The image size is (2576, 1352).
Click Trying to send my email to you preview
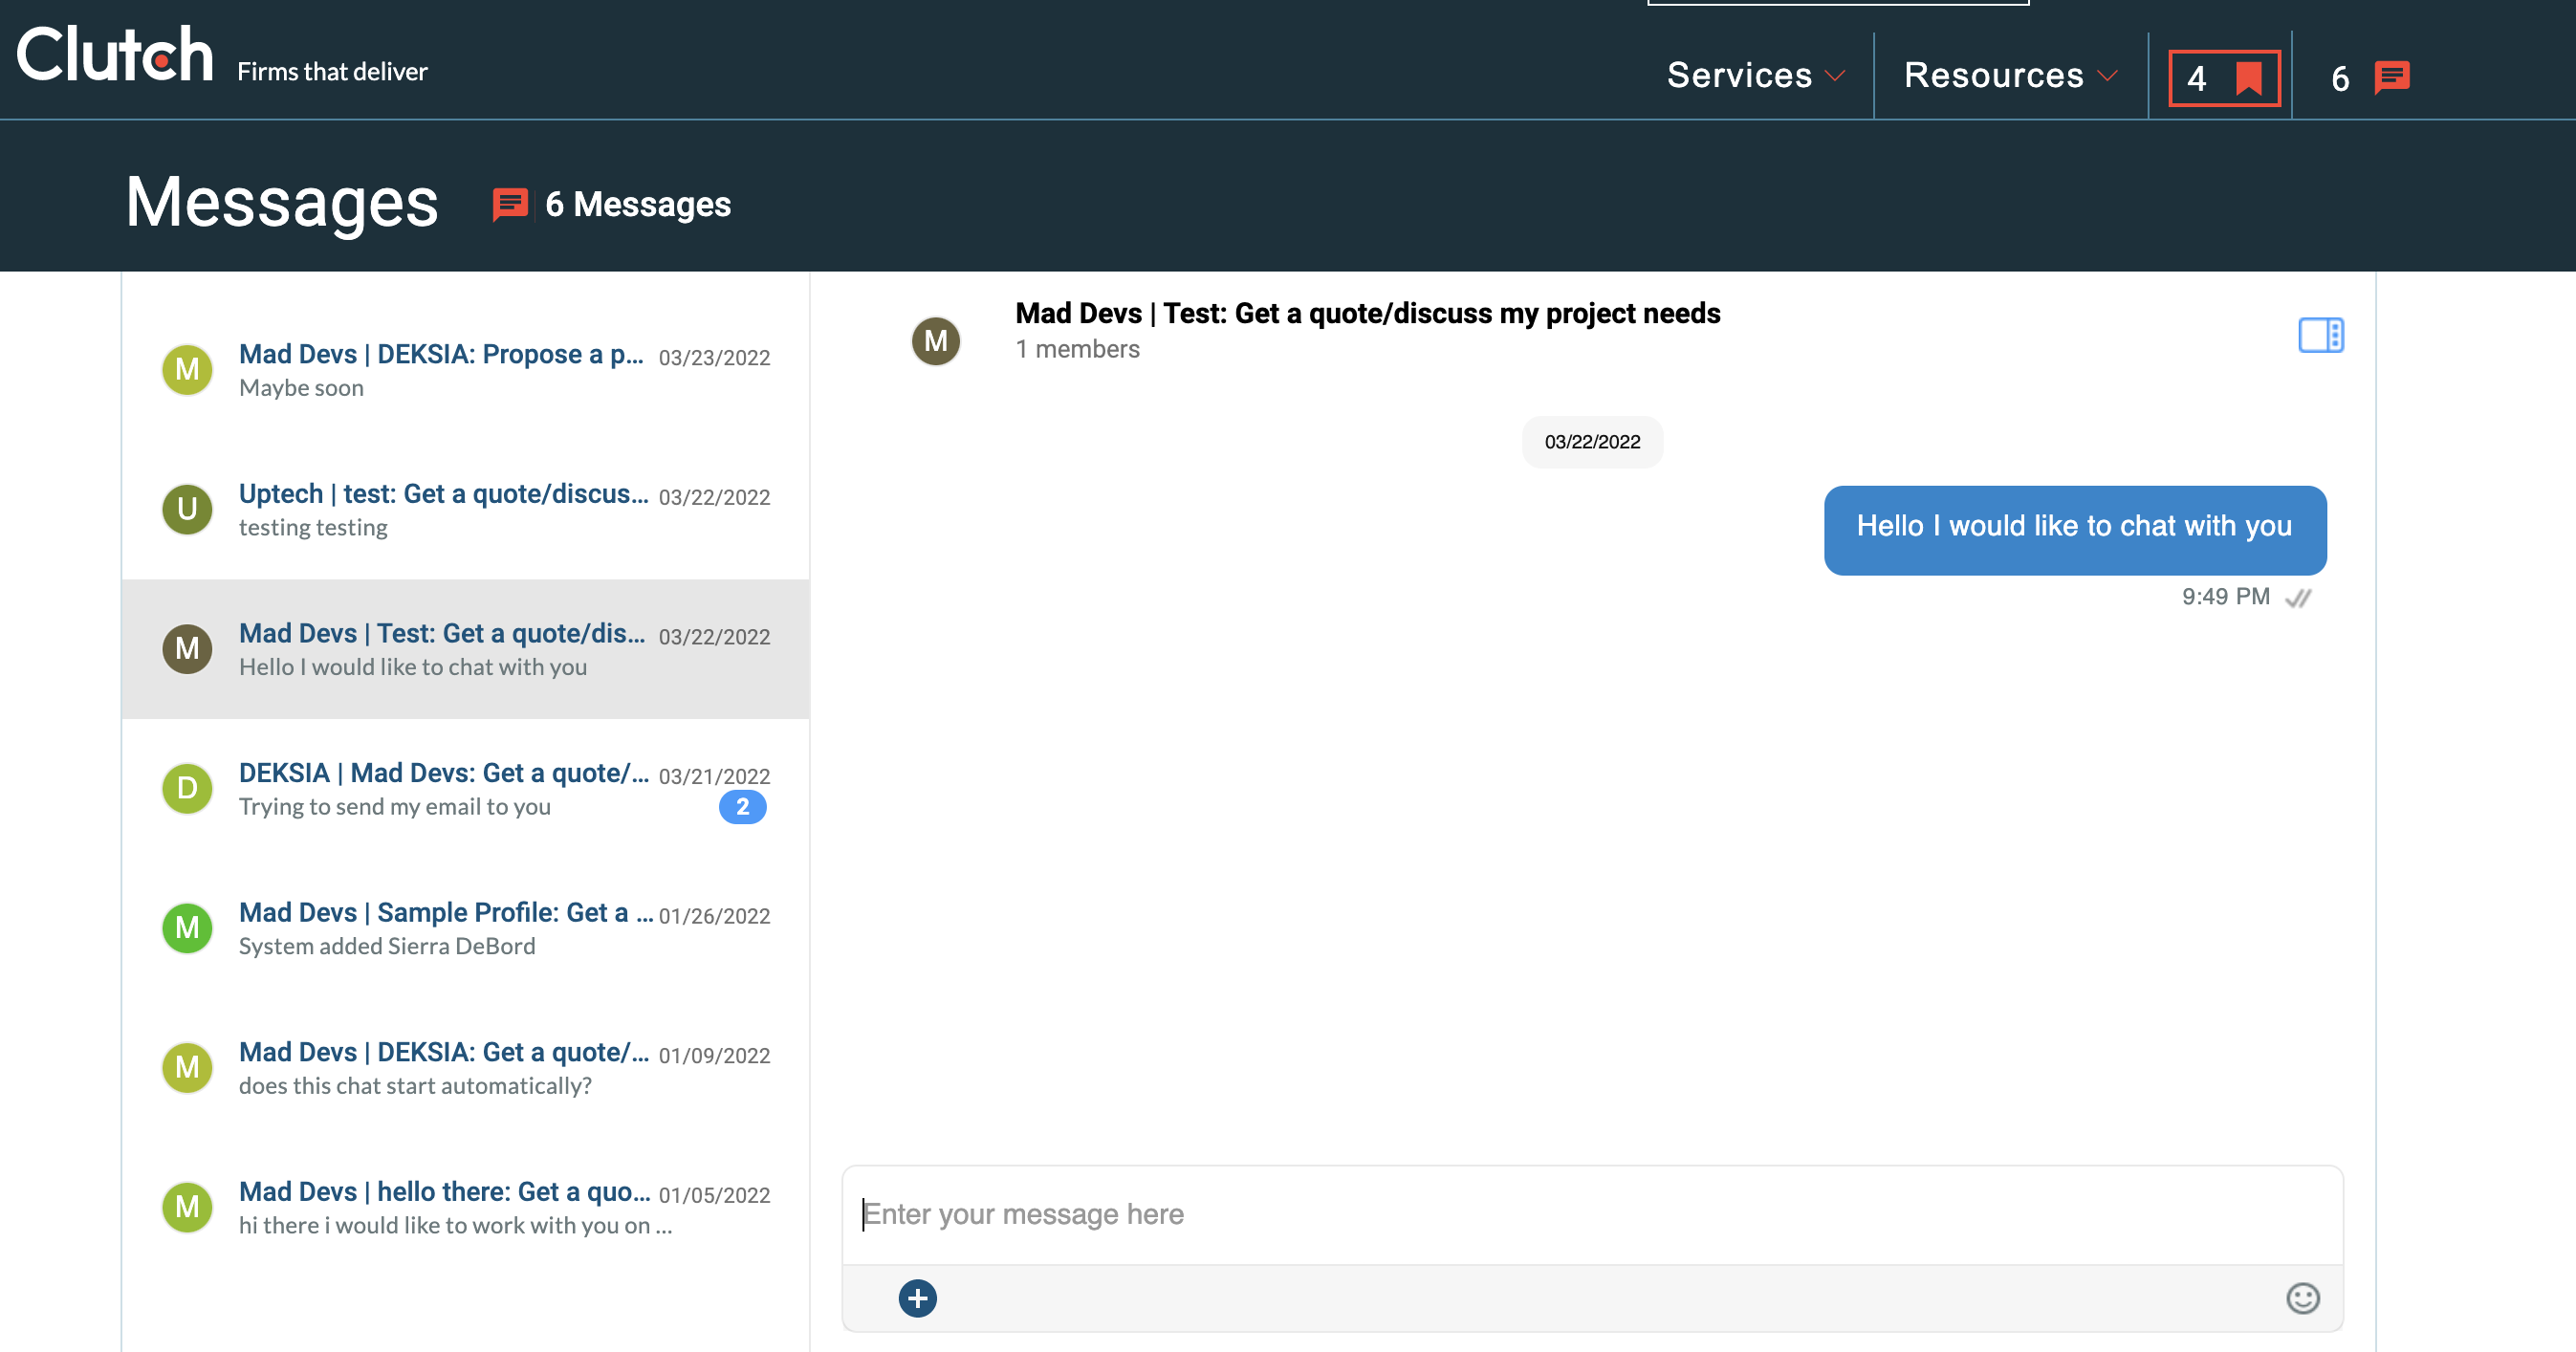point(394,806)
